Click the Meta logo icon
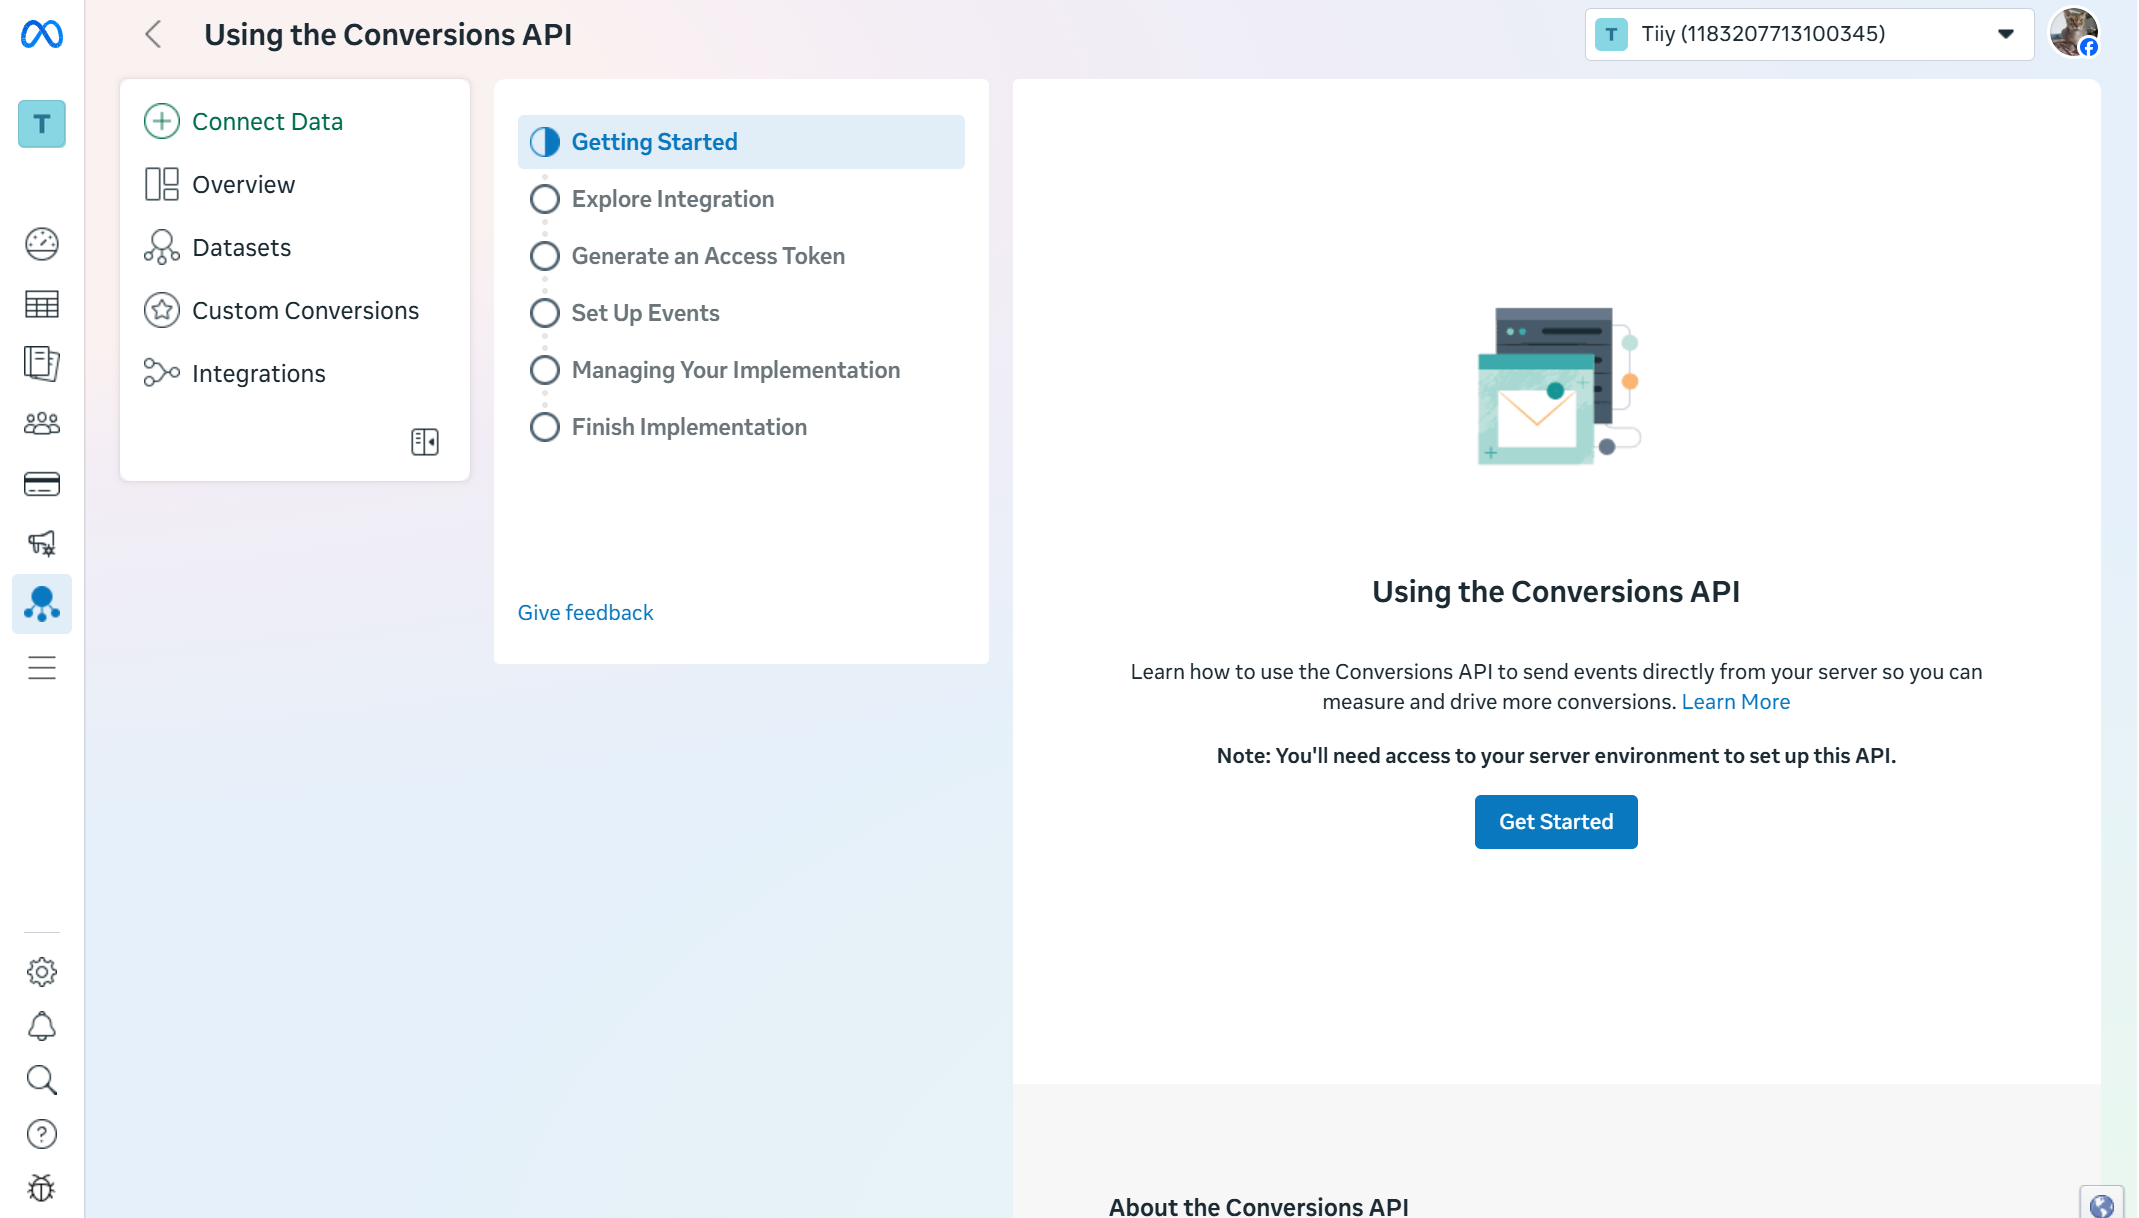Image resolution: width=2139 pixels, height=1218 pixels. coord(42,34)
